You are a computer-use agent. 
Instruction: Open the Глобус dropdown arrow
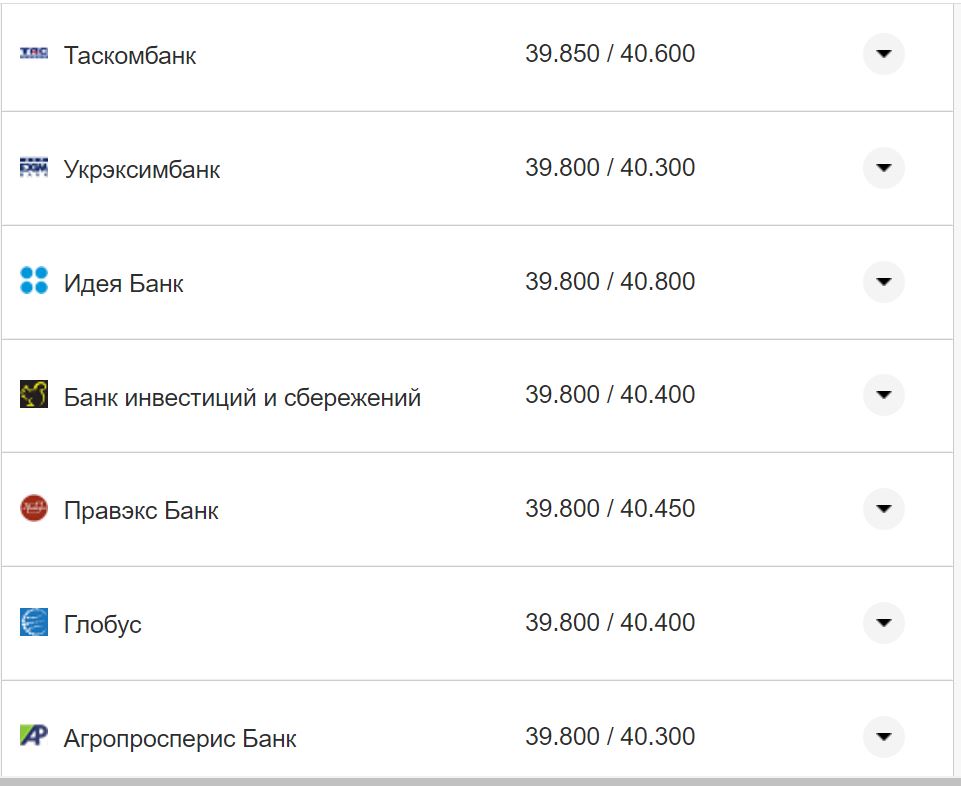point(883,622)
